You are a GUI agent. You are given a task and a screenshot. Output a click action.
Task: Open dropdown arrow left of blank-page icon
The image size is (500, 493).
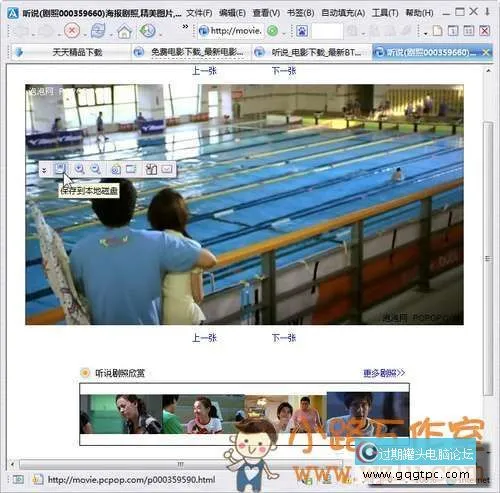click(426, 34)
